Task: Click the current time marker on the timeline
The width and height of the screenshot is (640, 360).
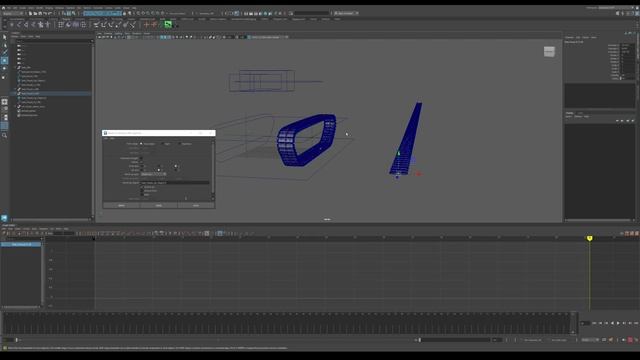Action: pyautogui.click(x=589, y=238)
